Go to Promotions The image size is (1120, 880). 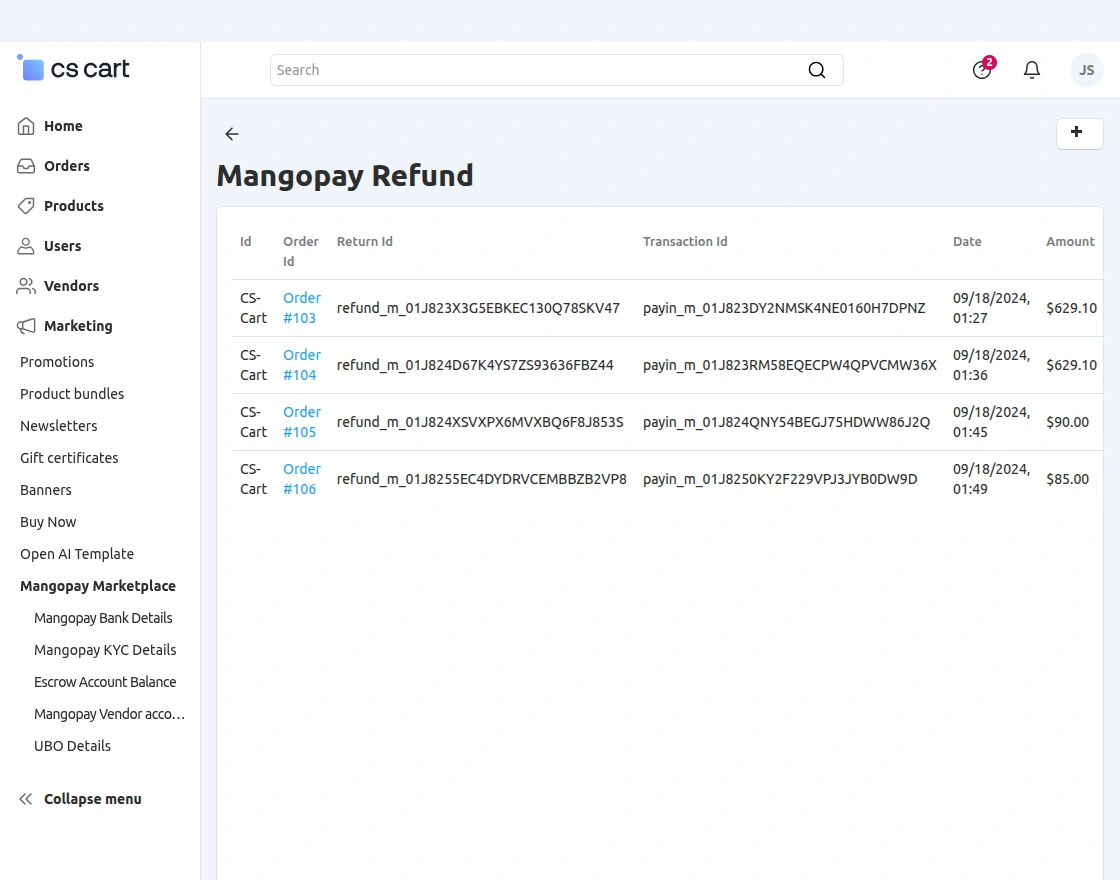pos(57,362)
